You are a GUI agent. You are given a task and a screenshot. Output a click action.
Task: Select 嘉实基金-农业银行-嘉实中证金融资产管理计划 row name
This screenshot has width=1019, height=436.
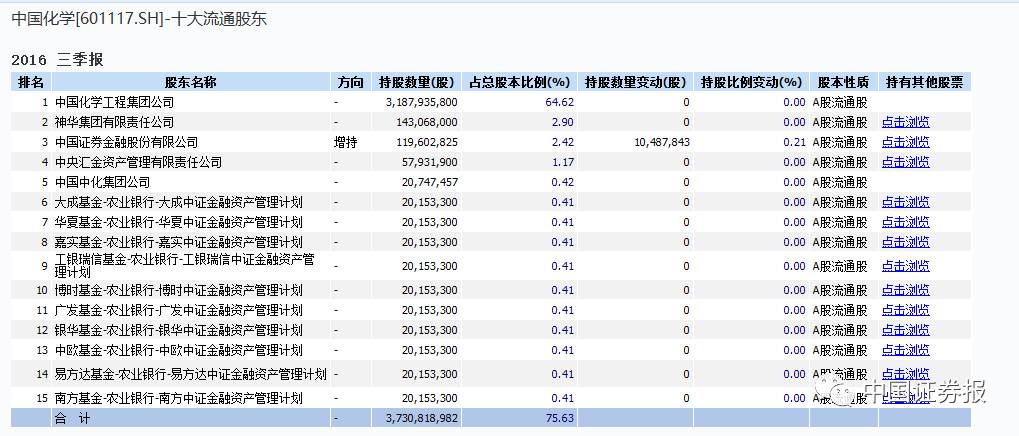pos(179,242)
